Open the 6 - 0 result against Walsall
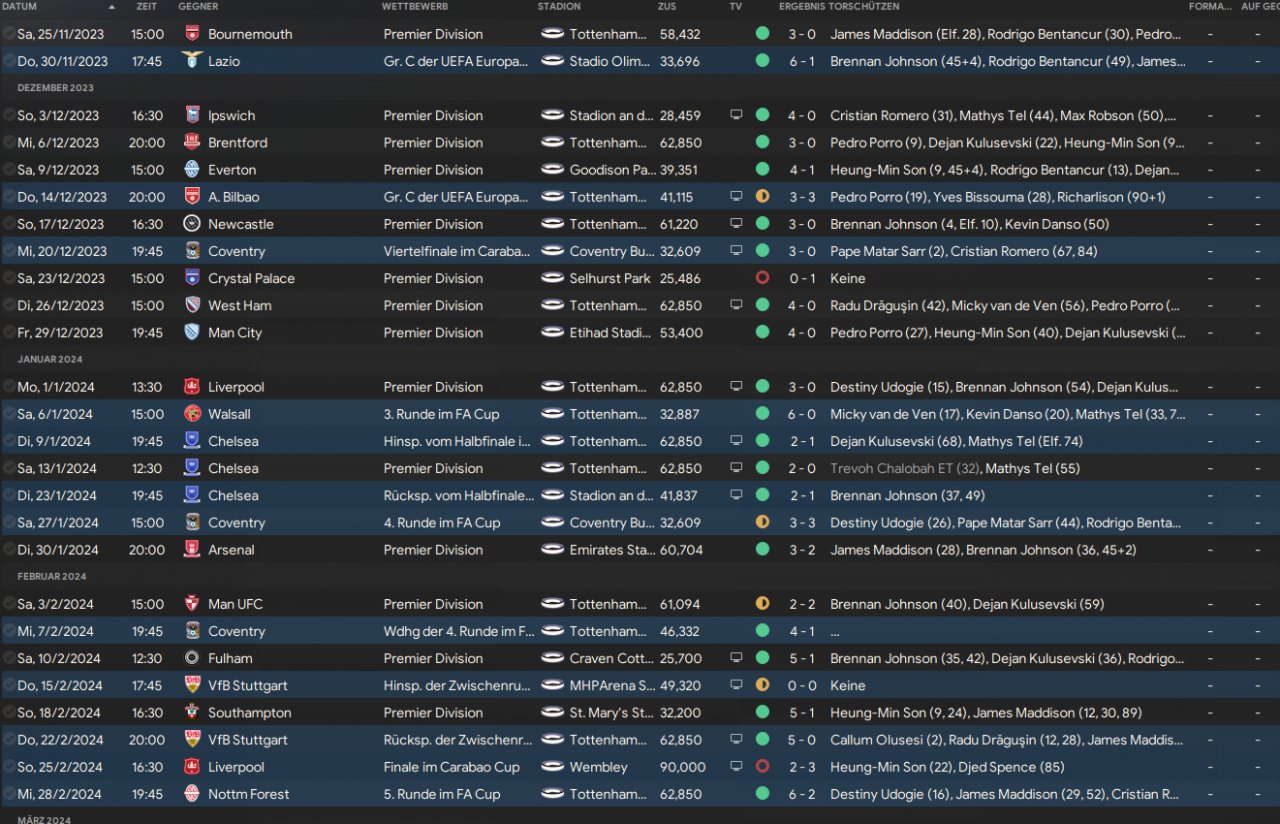Screen dimensions: 1280x824 [x=802, y=414]
